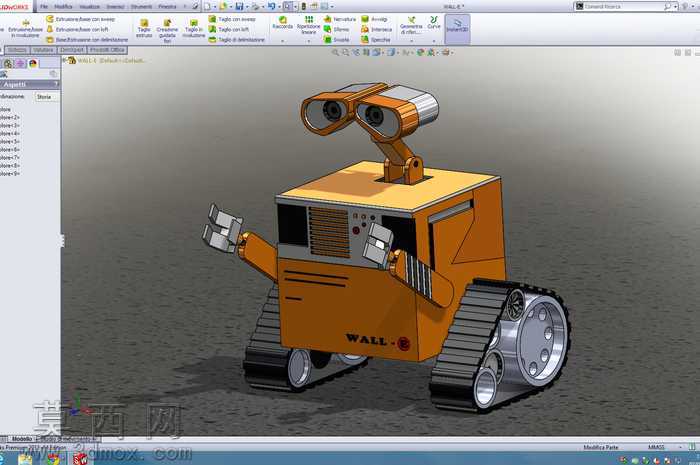Open the Modifica menu
The height and width of the screenshot is (465, 700).
[63, 7]
